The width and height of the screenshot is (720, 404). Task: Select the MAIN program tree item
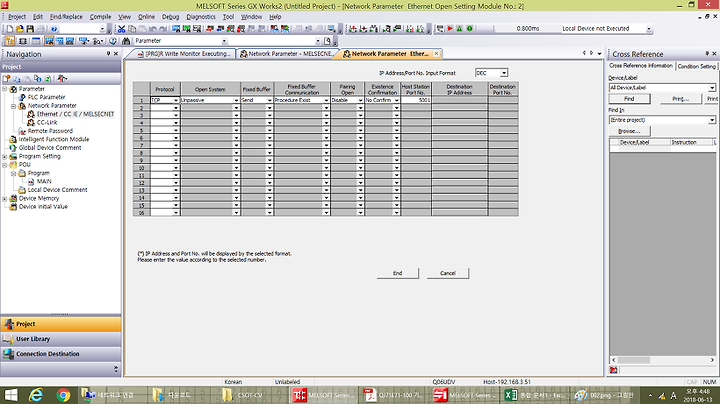(44, 181)
